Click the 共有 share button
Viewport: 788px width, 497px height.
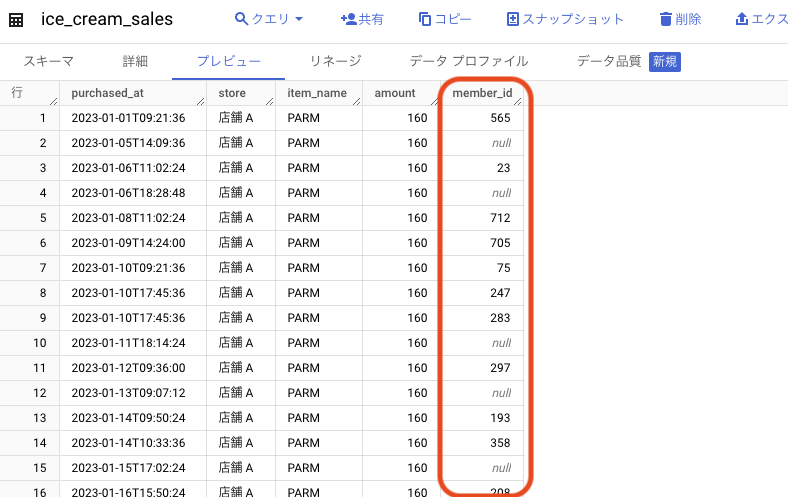[x=362, y=19]
